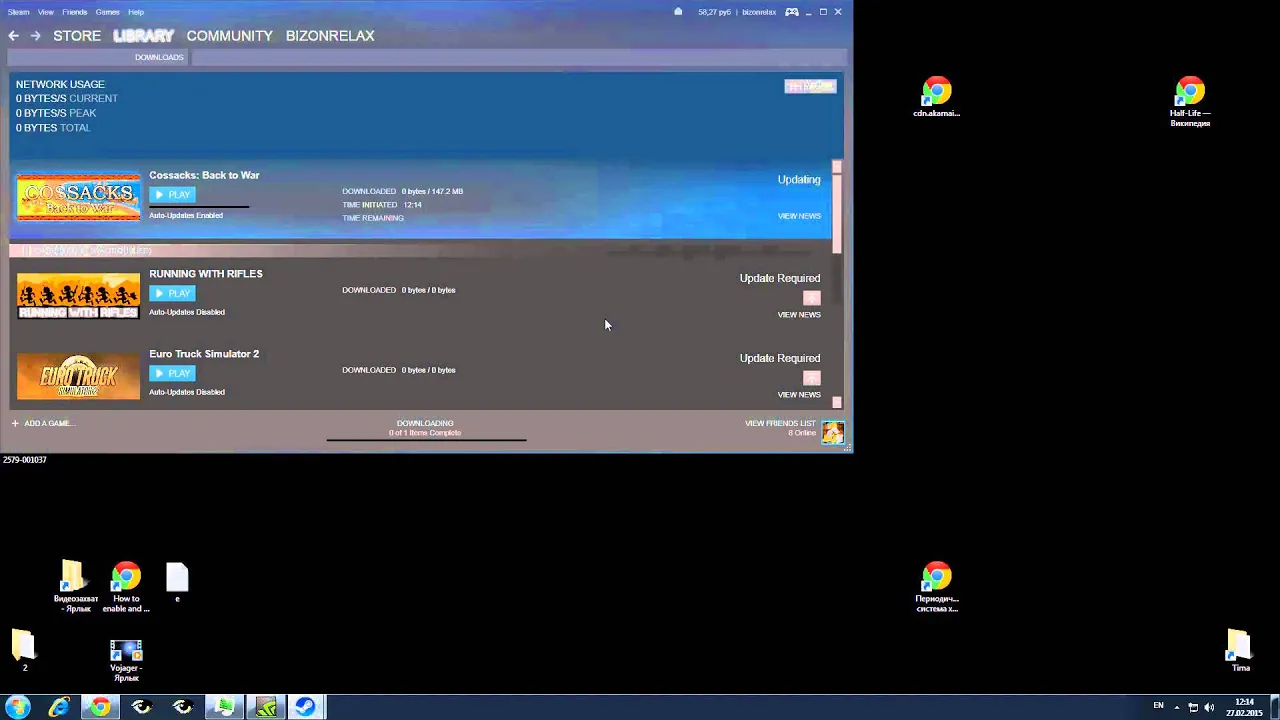The height and width of the screenshot is (720, 1280).
Task: Click the button beside the network usage stats
Action: [810, 86]
